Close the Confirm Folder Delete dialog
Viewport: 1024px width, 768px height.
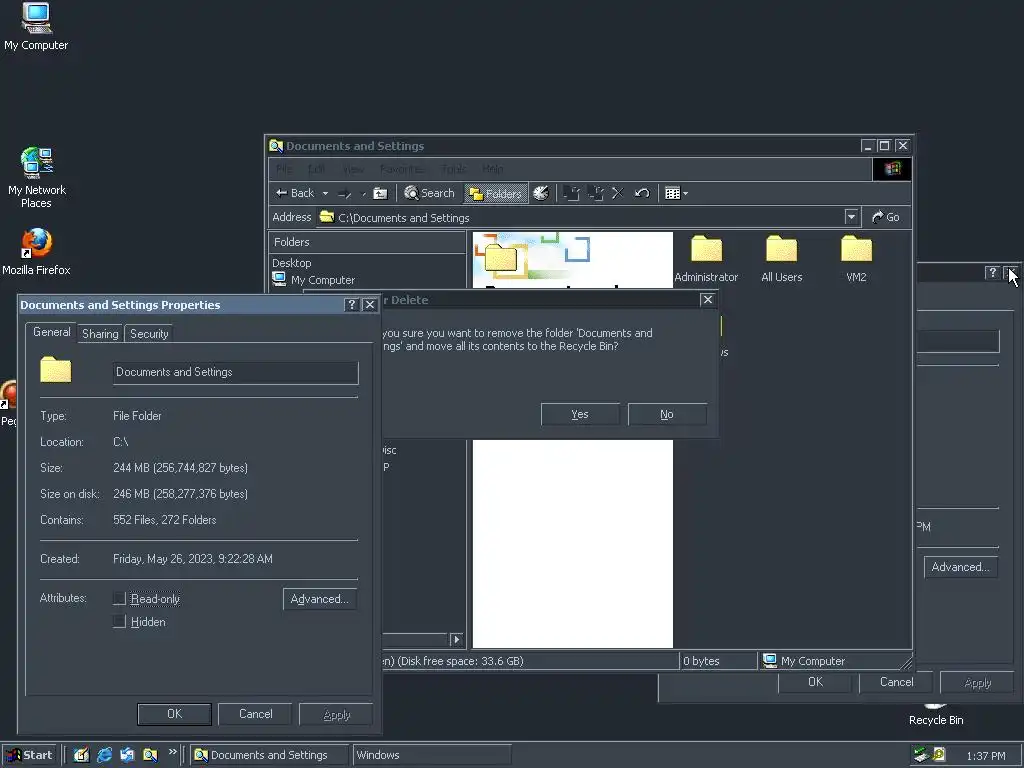[707, 300]
